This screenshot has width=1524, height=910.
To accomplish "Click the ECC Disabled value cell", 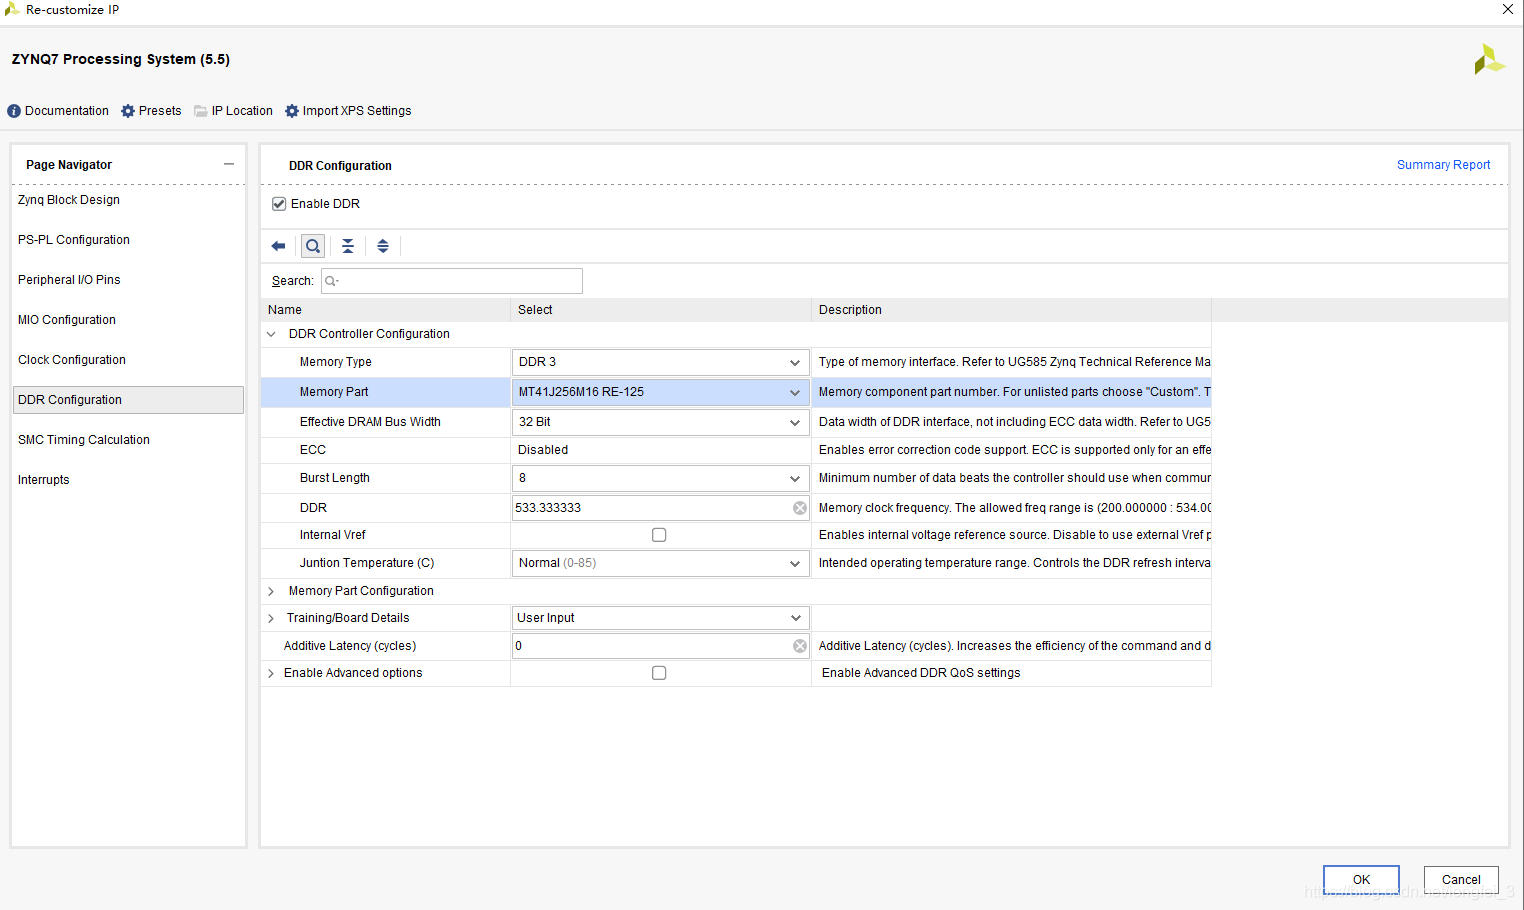I will [x=660, y=450].
